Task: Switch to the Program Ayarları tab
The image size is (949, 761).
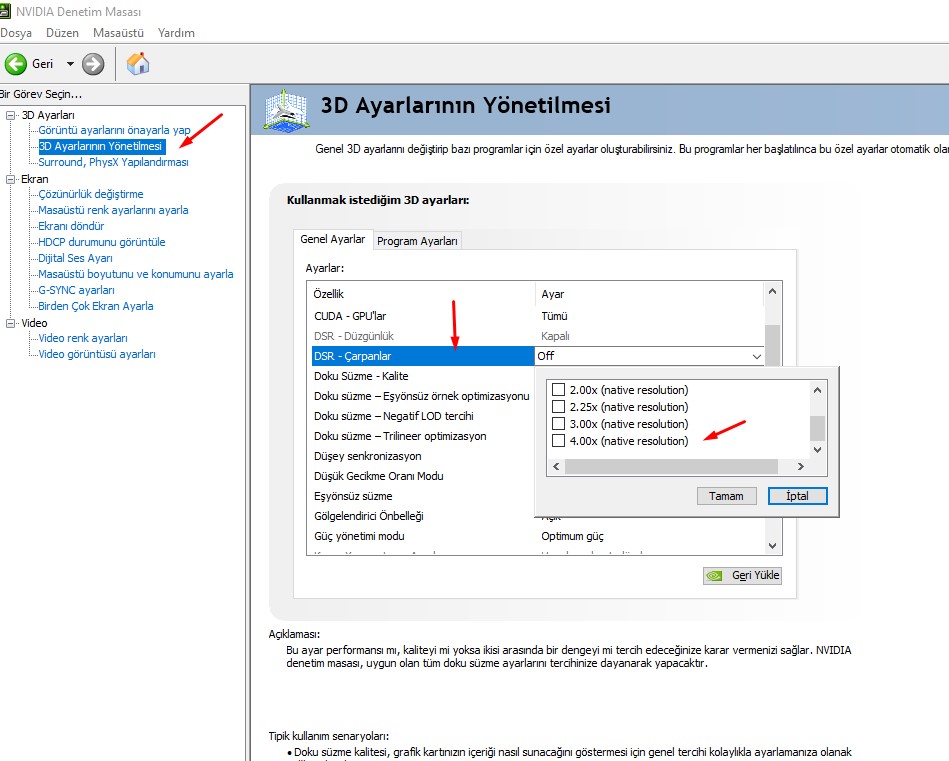Action: [x=417, y=241]
